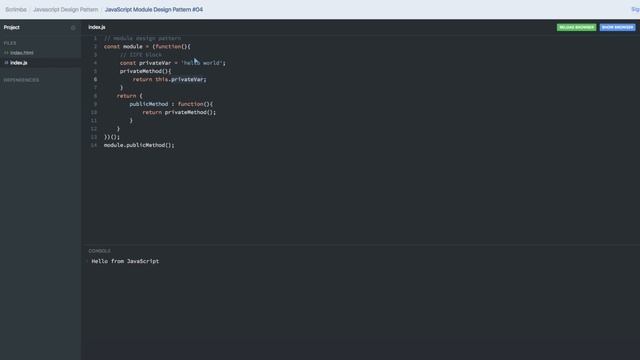This screenshot has height=360, width=640.
Task: Click the "module.publicMethod();" line
Action: (139, 145)
